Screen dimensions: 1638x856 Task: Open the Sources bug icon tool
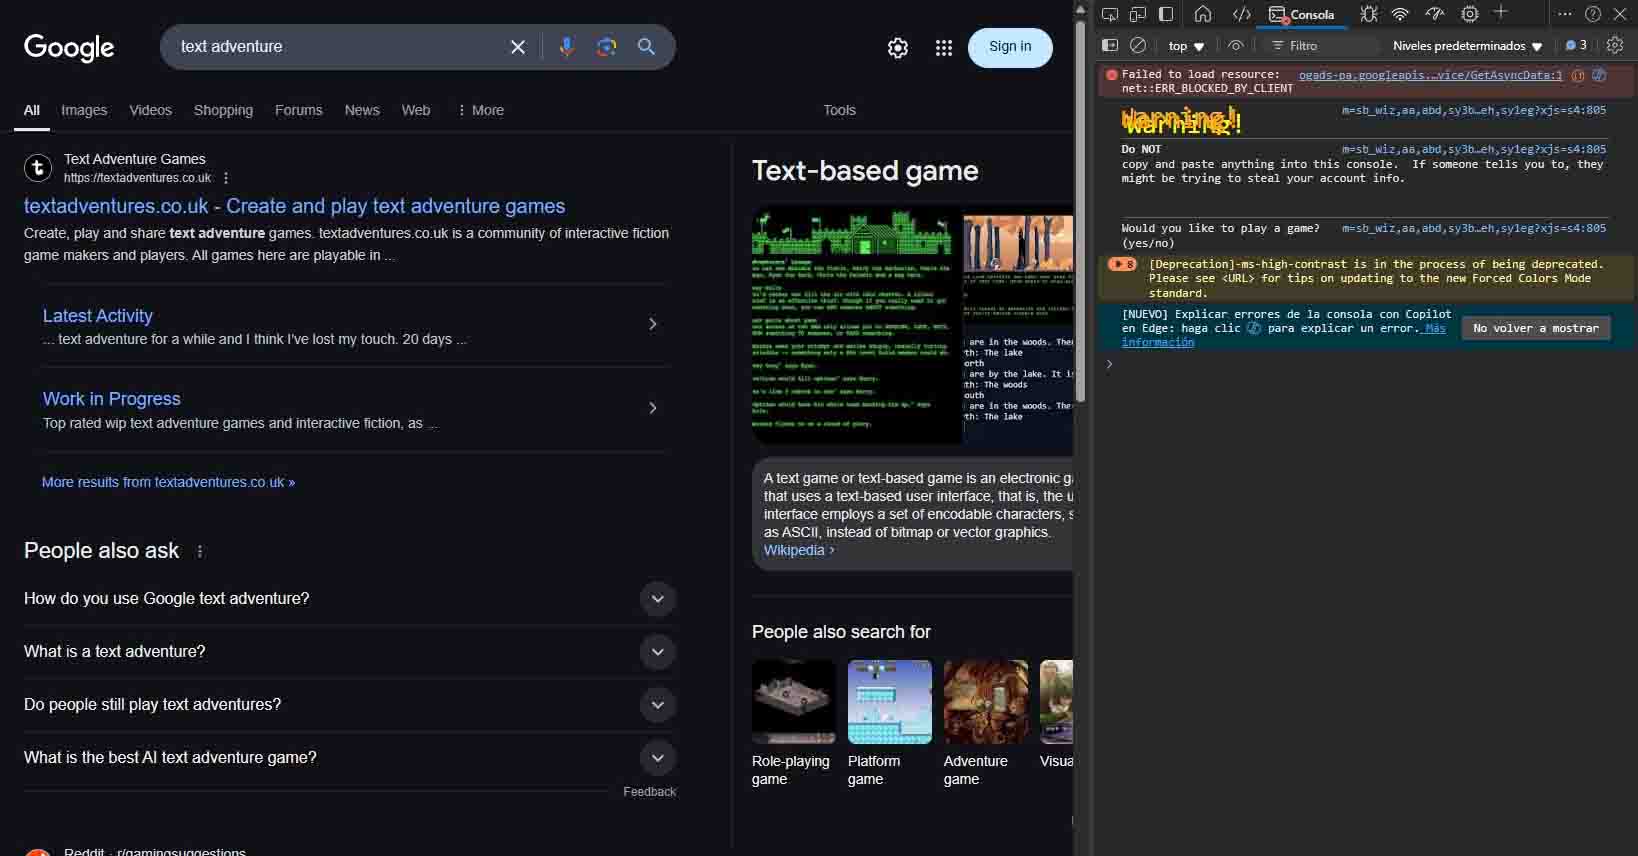point(1369,14)
